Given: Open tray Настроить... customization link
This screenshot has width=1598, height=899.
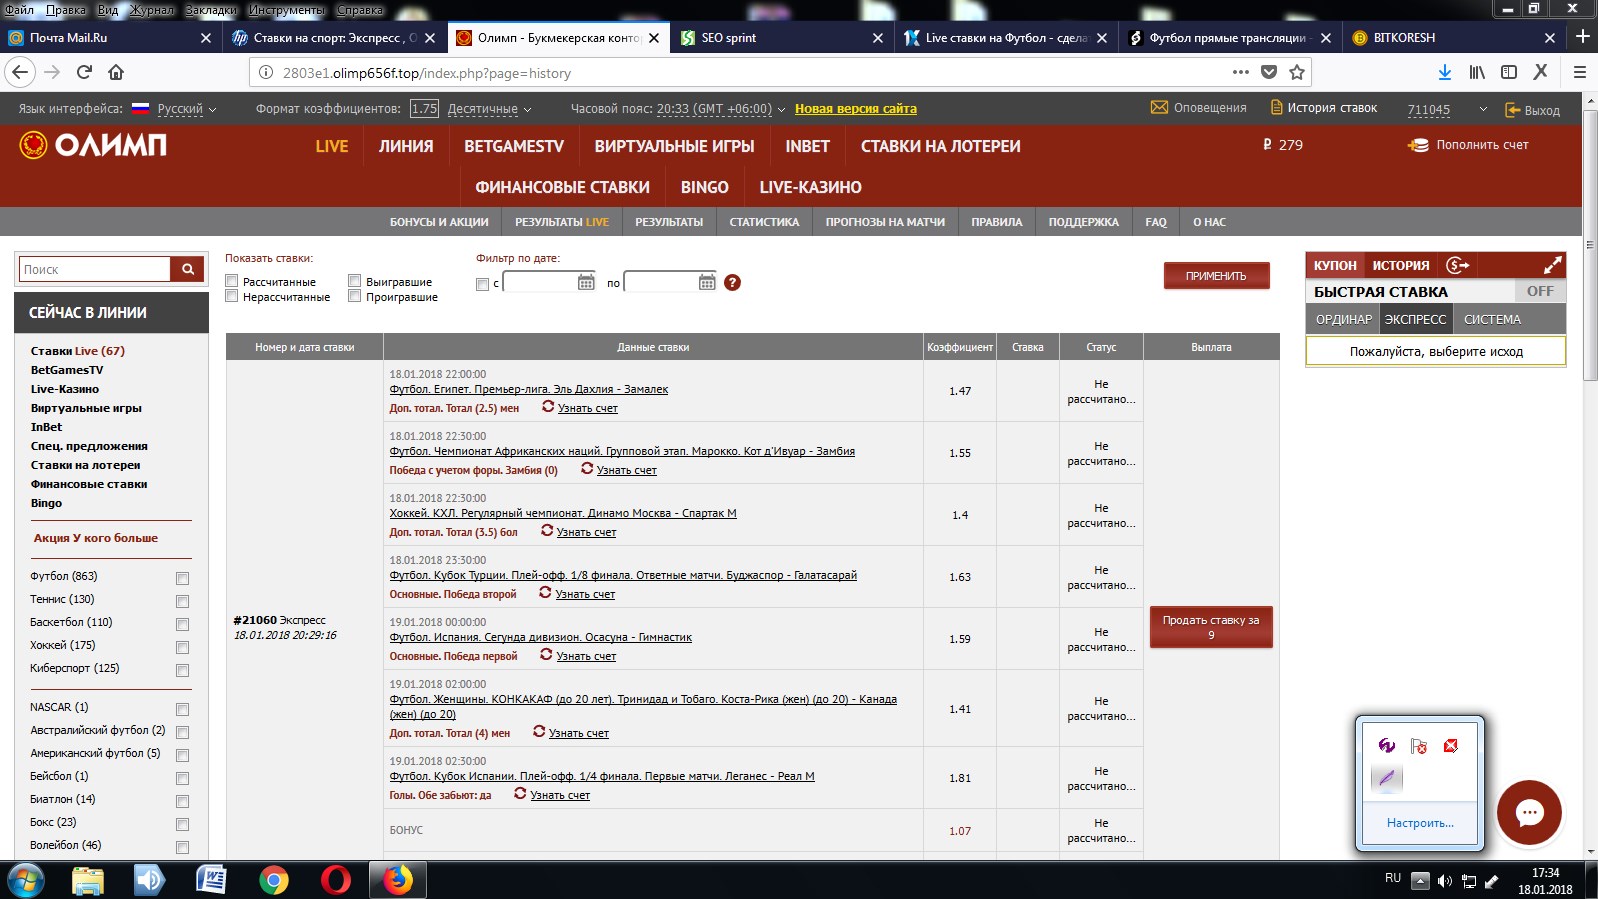Looking at the screenshot, I should [x=1420, y=823].
